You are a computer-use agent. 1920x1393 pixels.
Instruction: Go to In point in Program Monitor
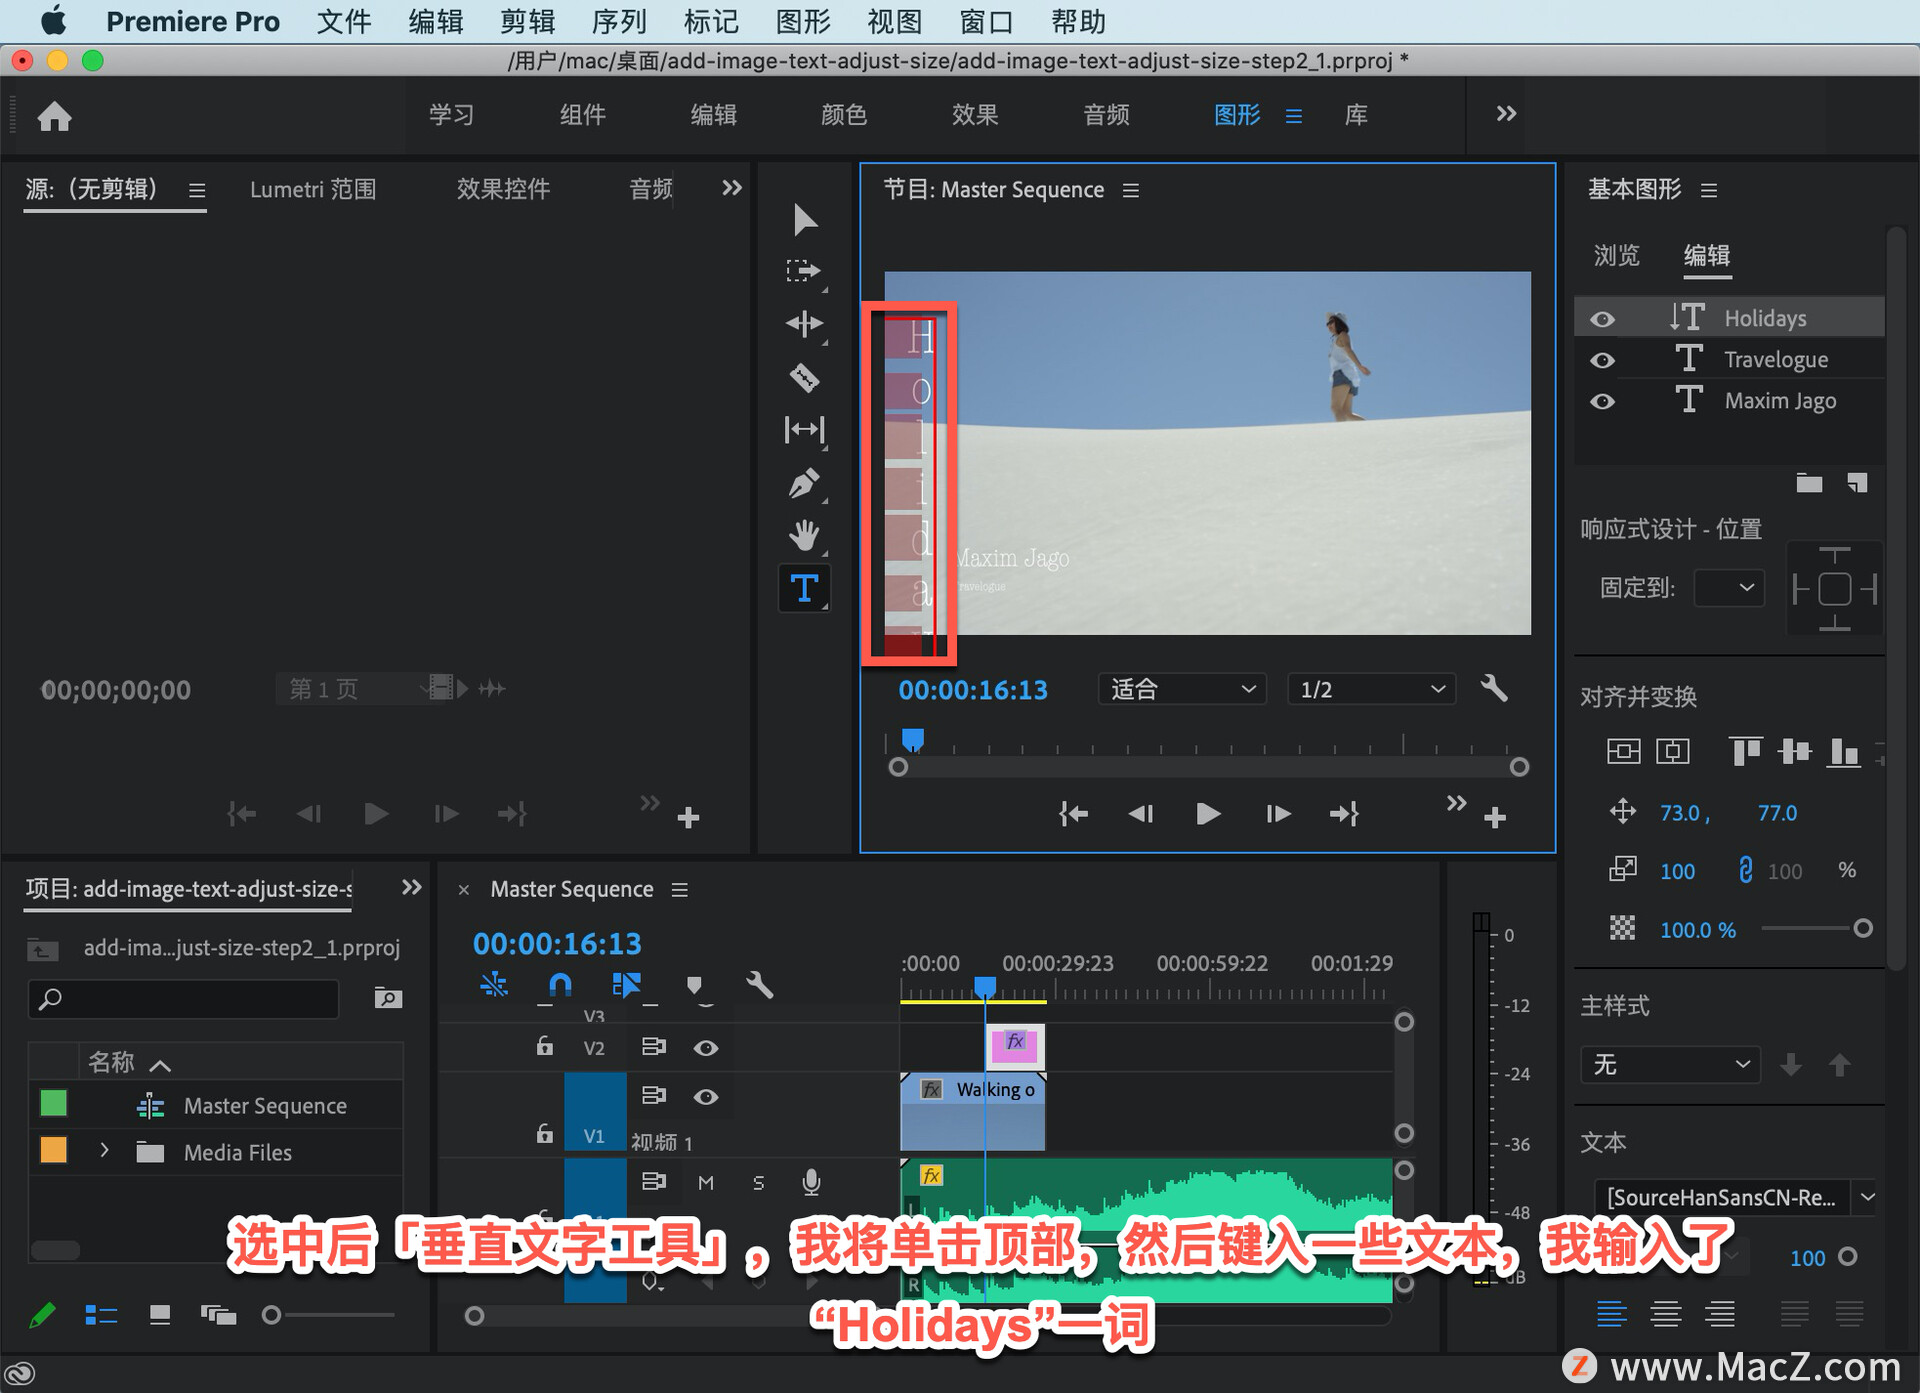point(1073,814)
